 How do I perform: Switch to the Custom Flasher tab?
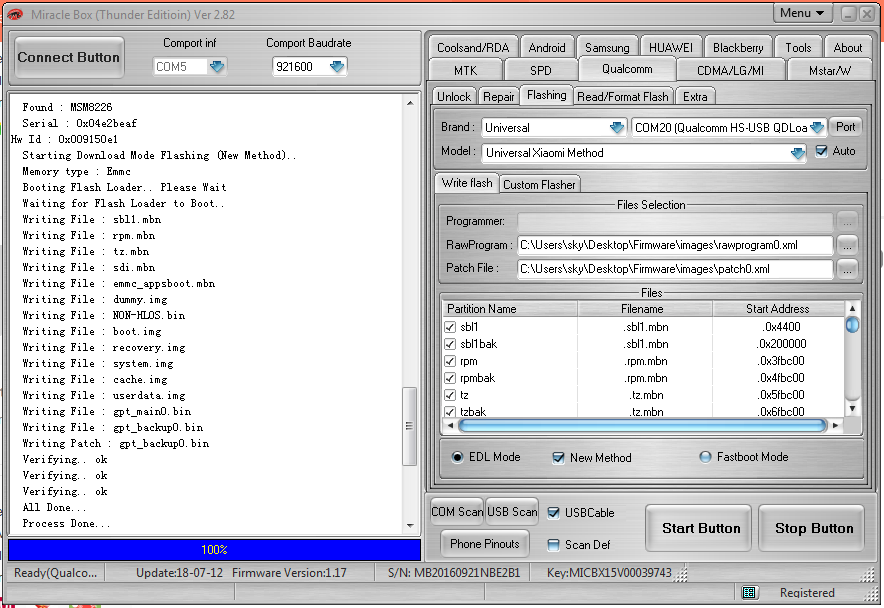[539, 184]
